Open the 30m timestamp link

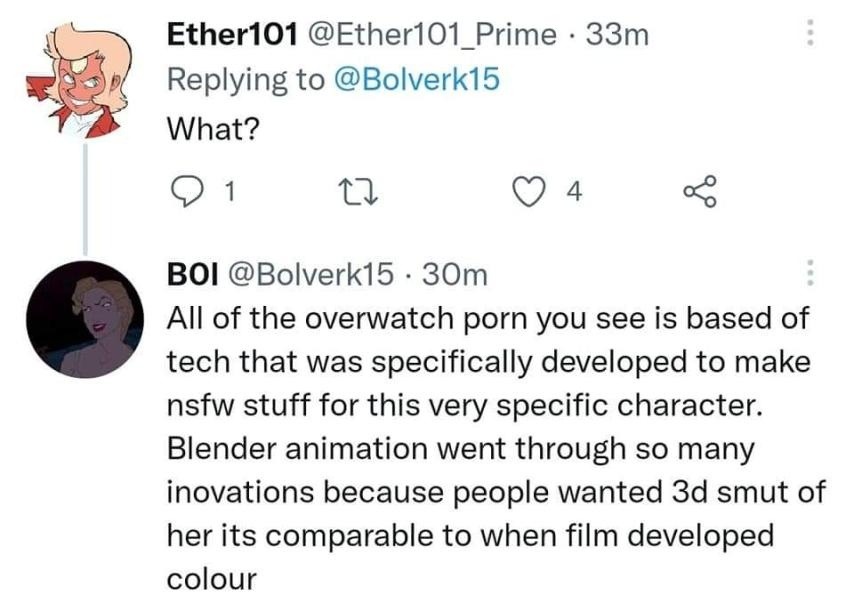pyautogui.click(x=455, y=272)
